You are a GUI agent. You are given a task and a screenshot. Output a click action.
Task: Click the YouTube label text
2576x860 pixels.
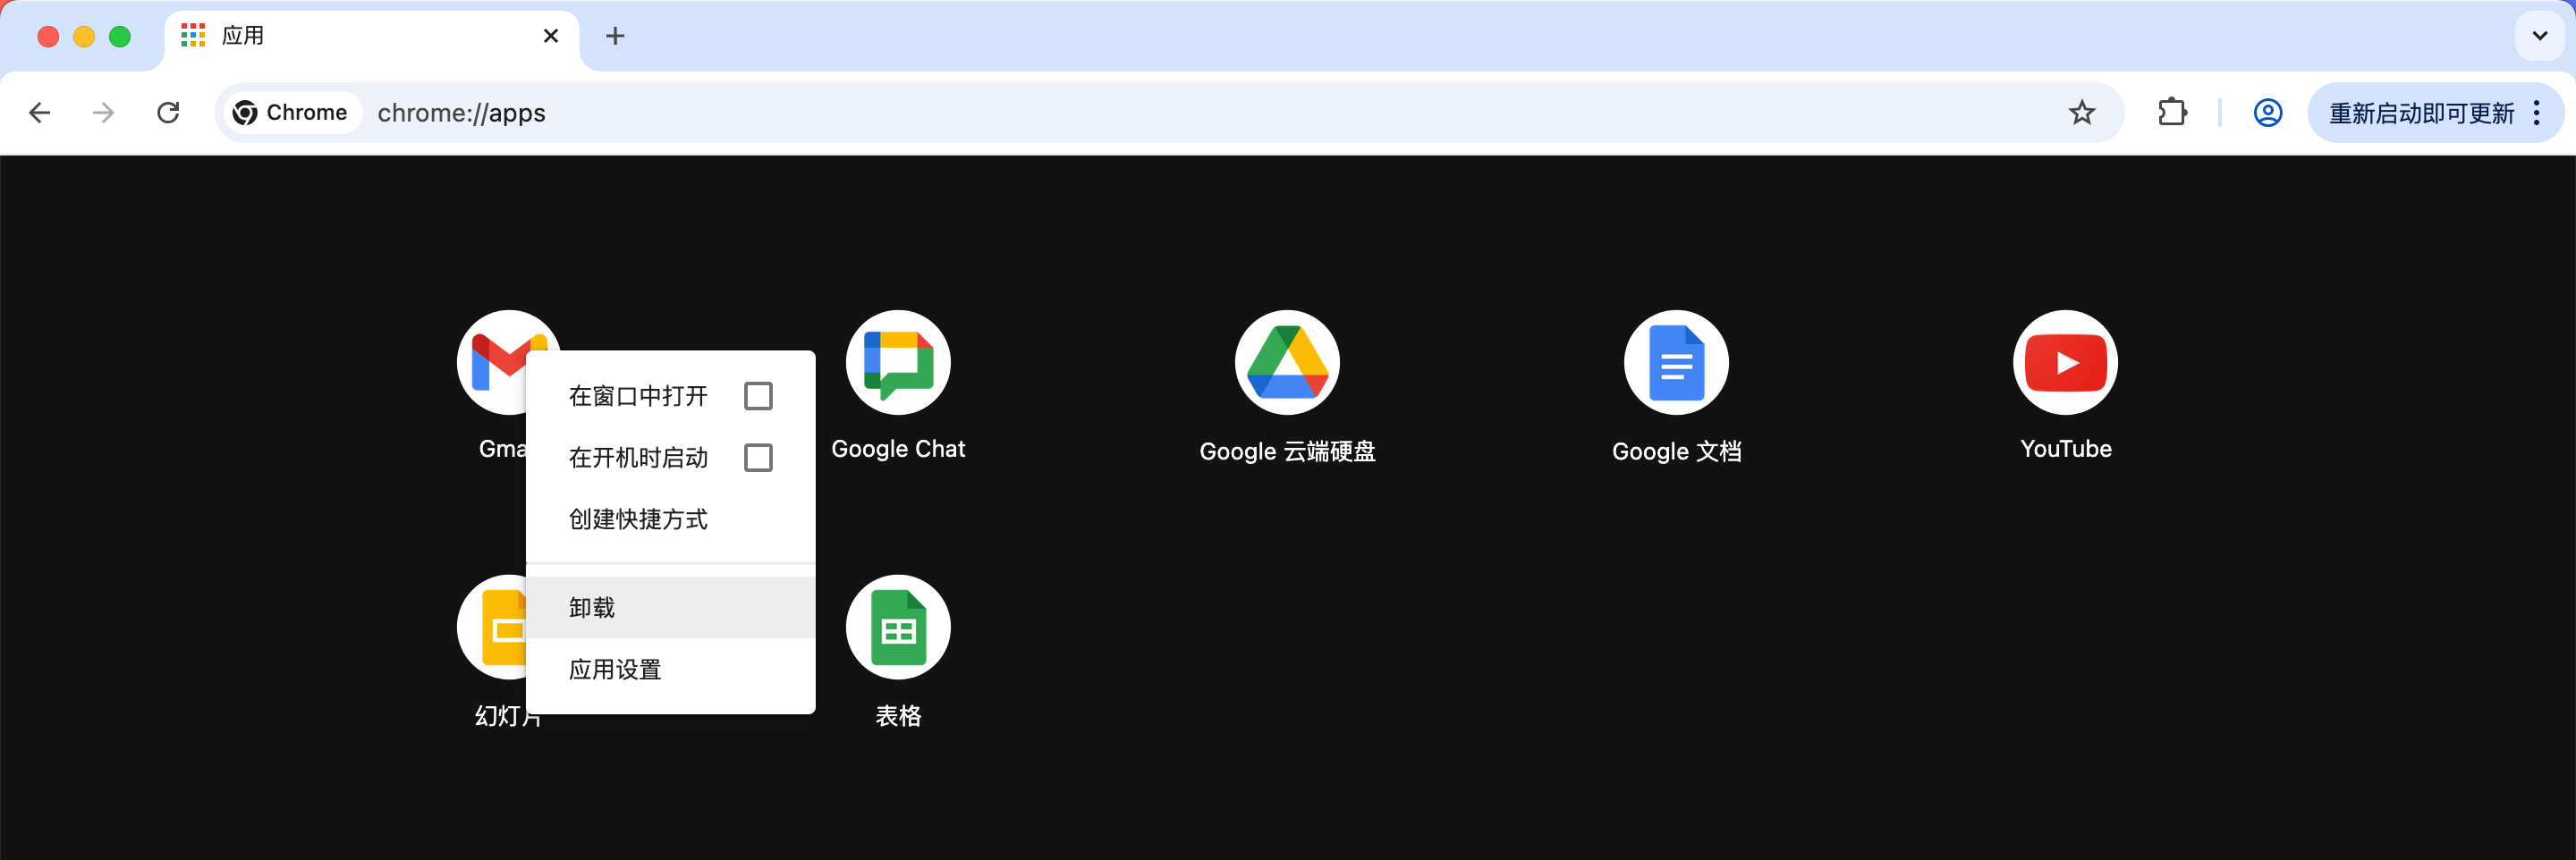[x=2065, y=449]
